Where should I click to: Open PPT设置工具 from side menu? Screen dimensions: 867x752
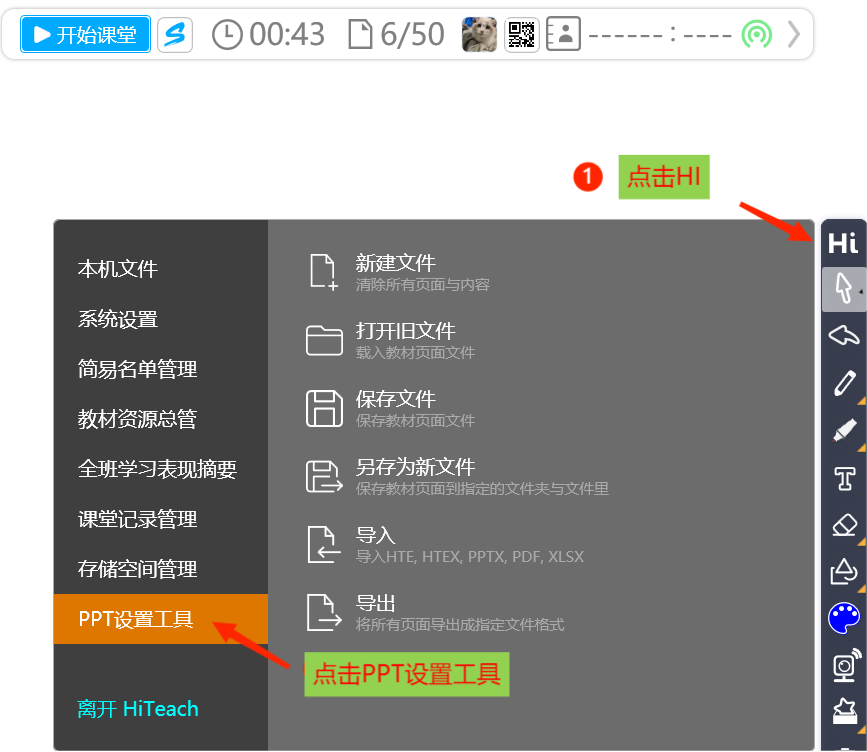tap(136, 619)
